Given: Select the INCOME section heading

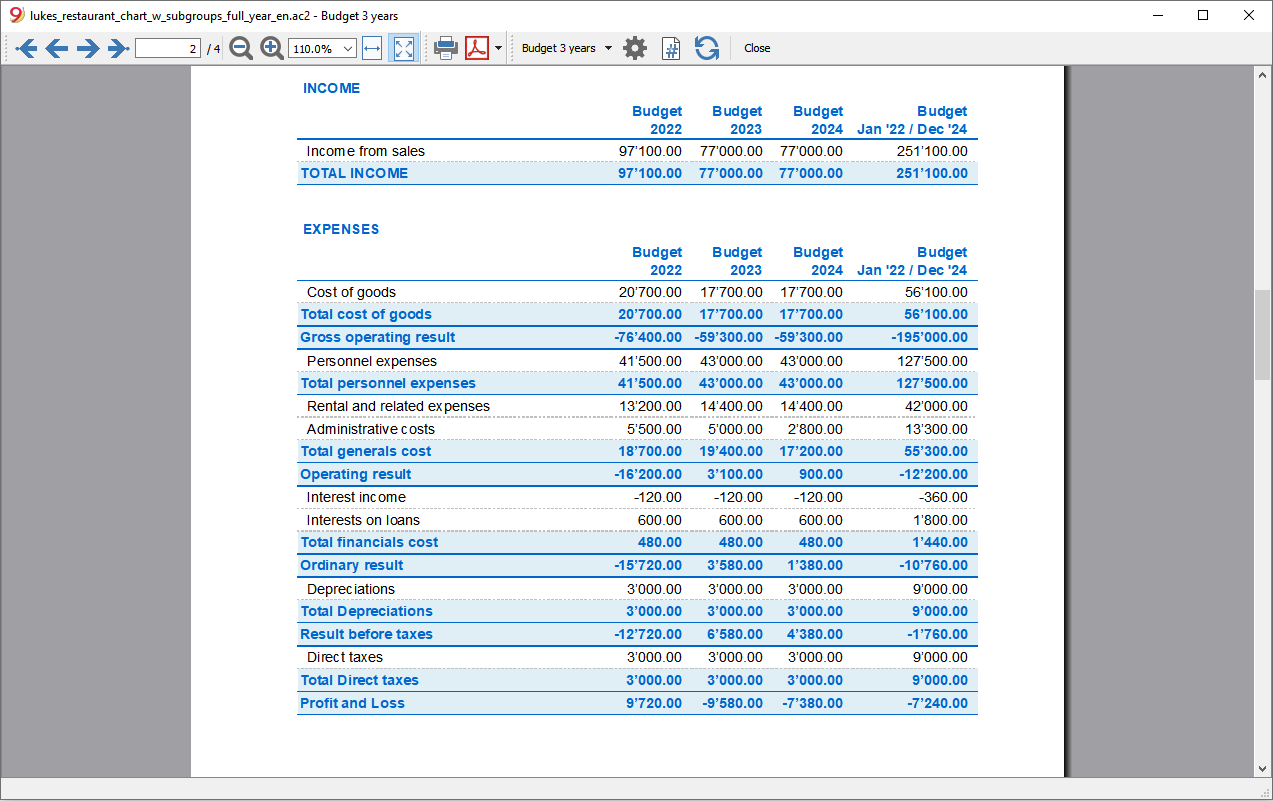Looking at the screenshot, I should tap(331, 88).
